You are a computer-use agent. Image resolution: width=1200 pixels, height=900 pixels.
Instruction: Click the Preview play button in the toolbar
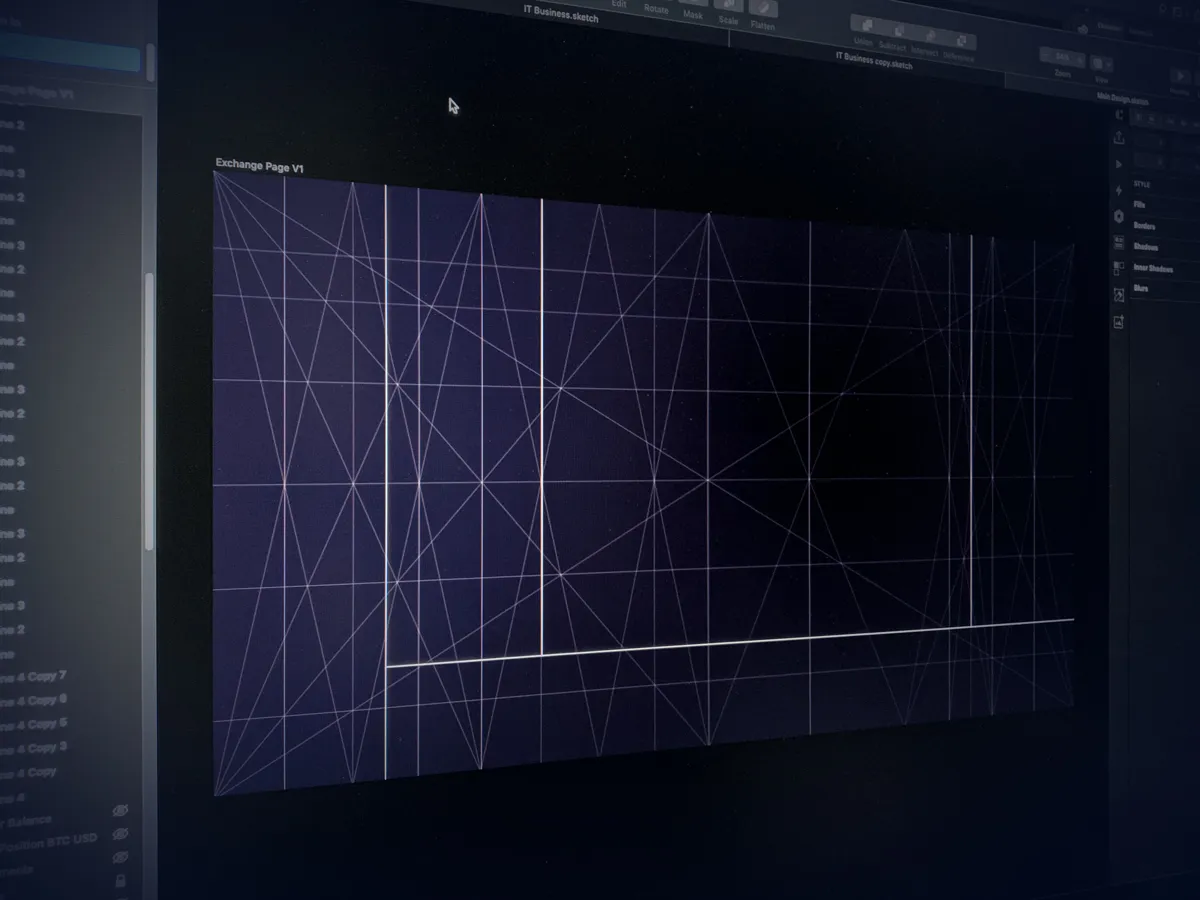coord(1181,76)
